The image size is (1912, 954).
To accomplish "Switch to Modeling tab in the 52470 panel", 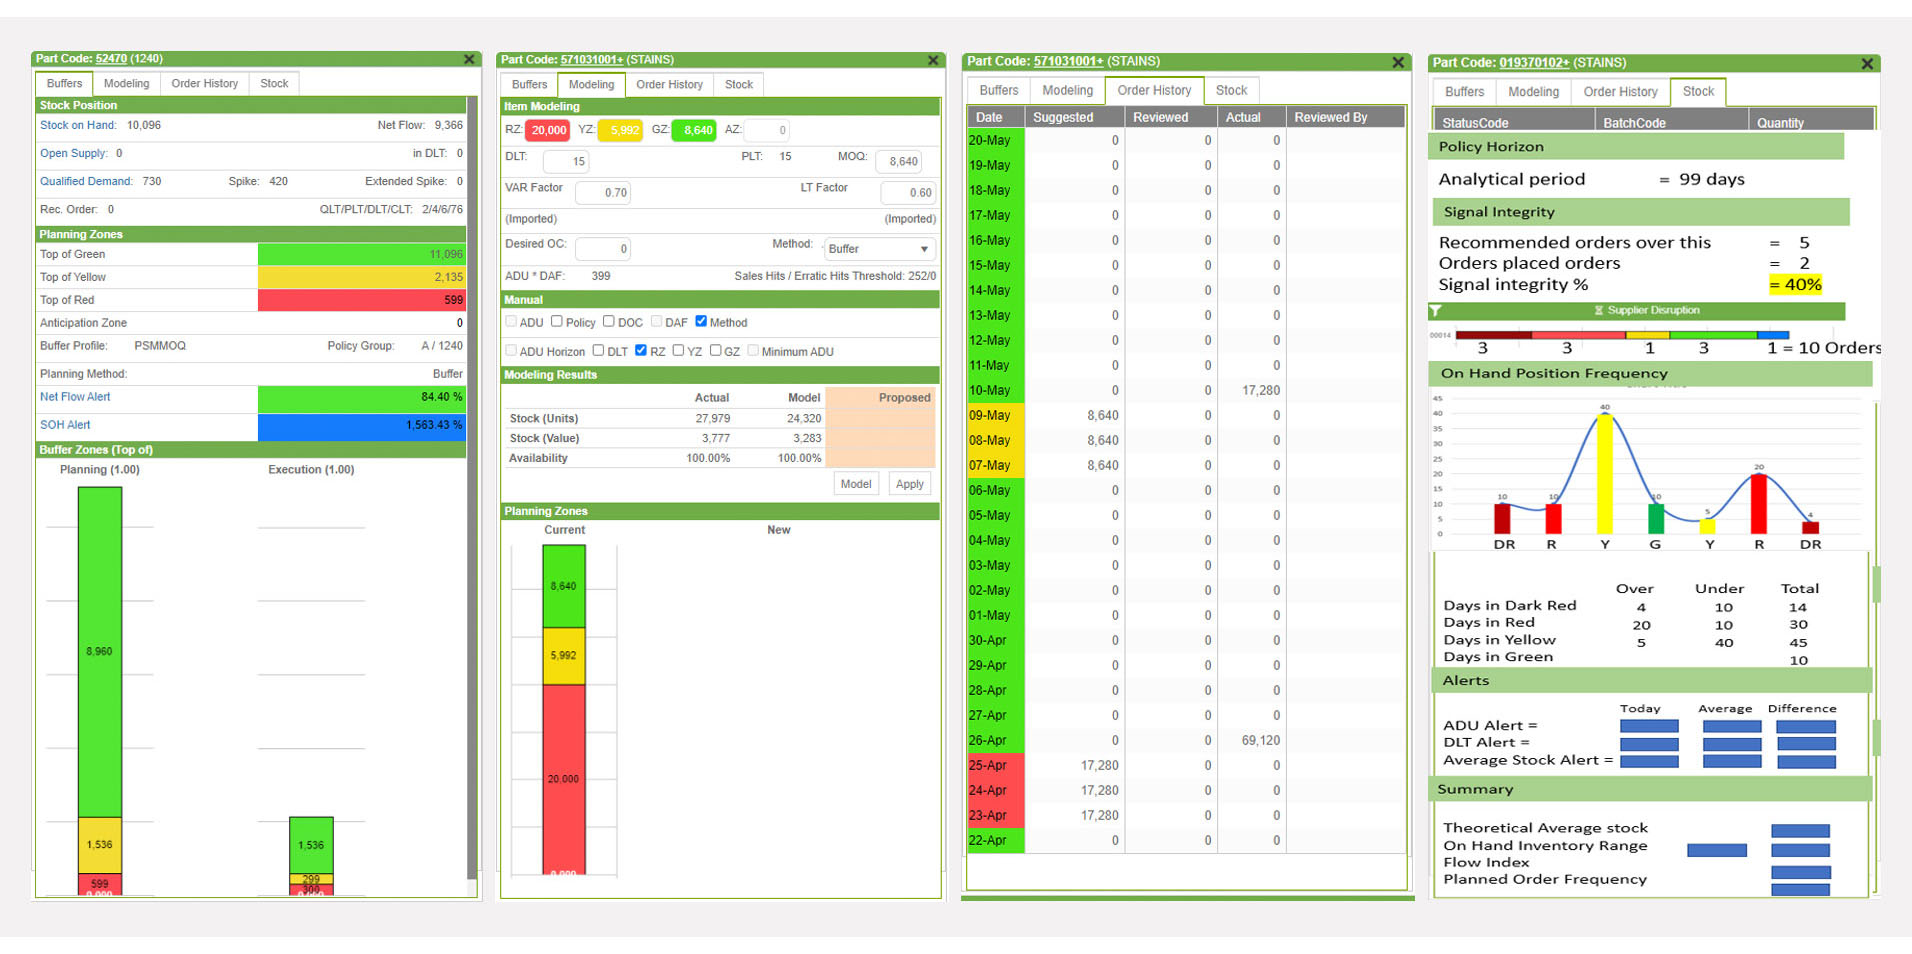I will pyautogui.click(x=126, y=84).
